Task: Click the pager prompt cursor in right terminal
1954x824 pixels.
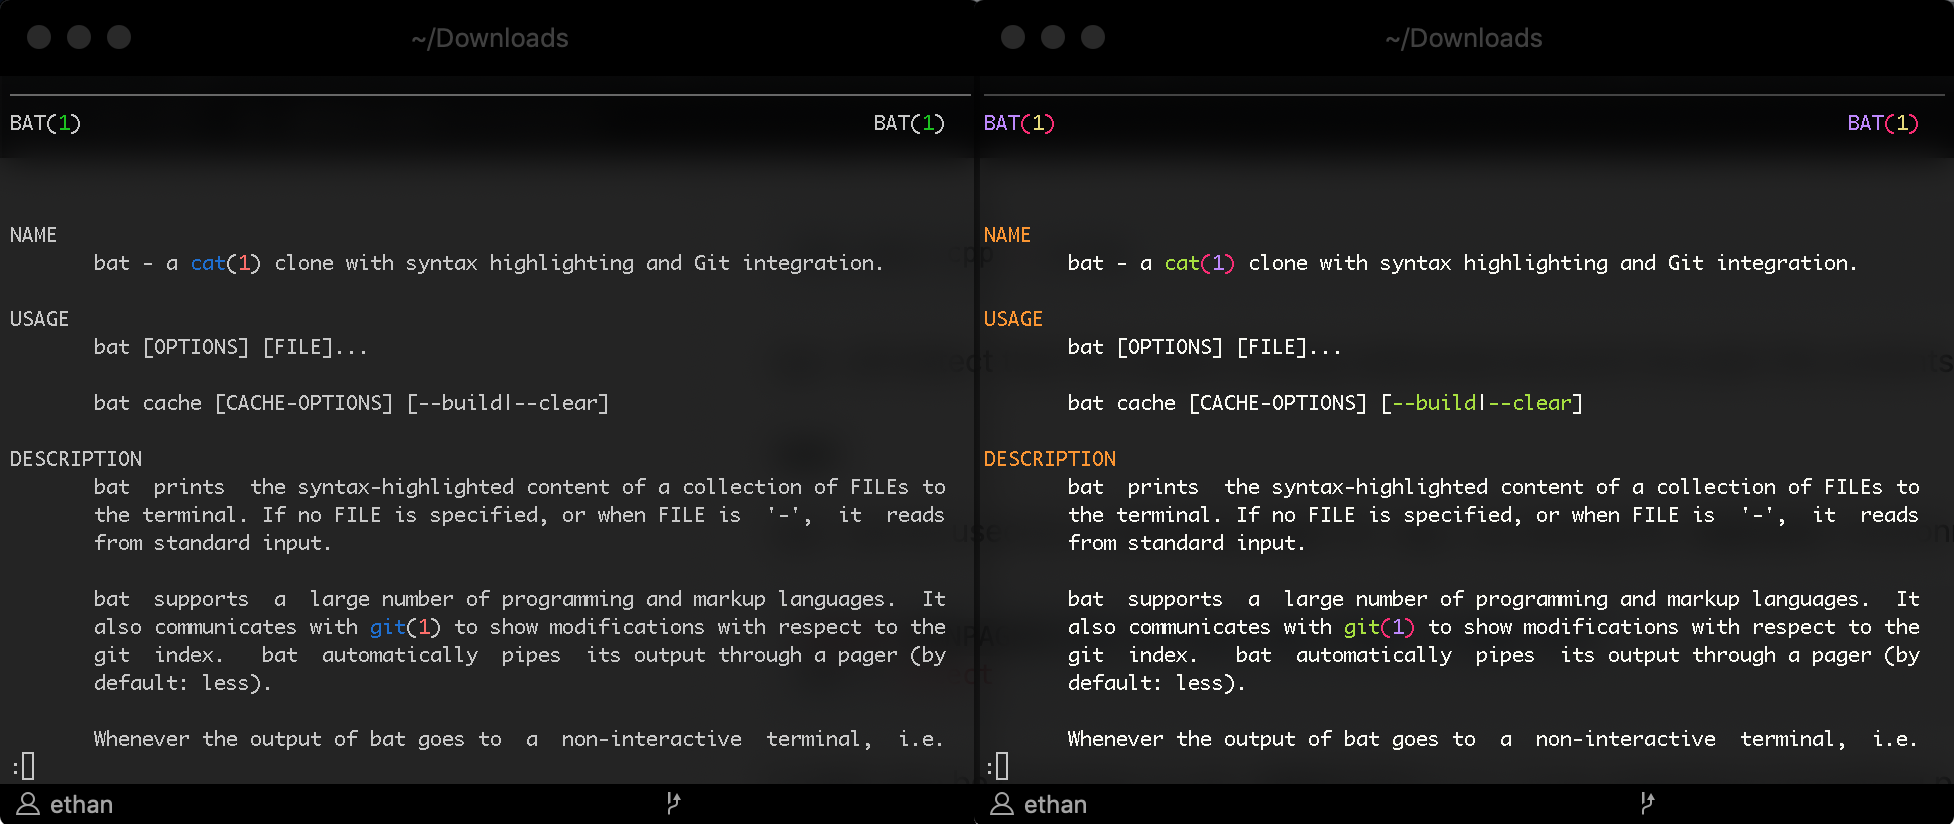Action: 1001,766
